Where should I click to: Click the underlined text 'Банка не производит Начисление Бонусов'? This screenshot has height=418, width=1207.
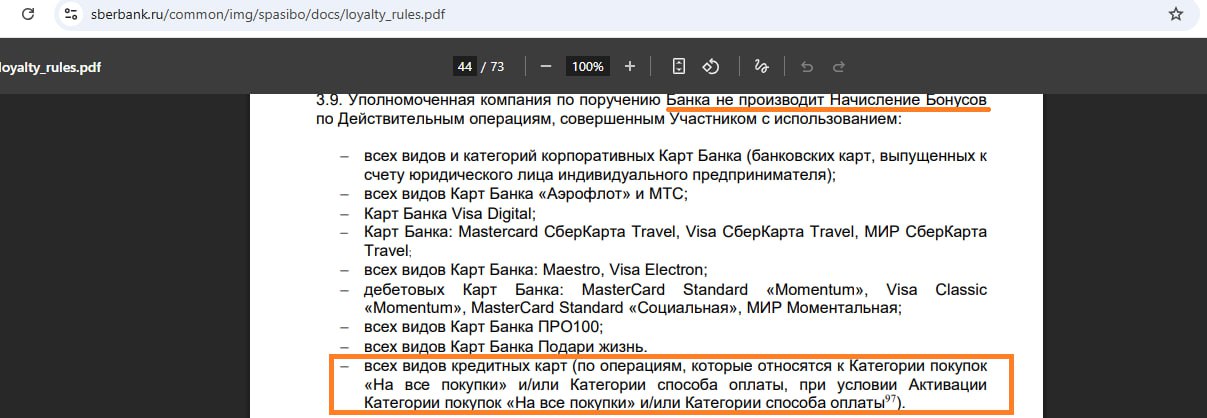pyautogui.click(x=826, y=100)
